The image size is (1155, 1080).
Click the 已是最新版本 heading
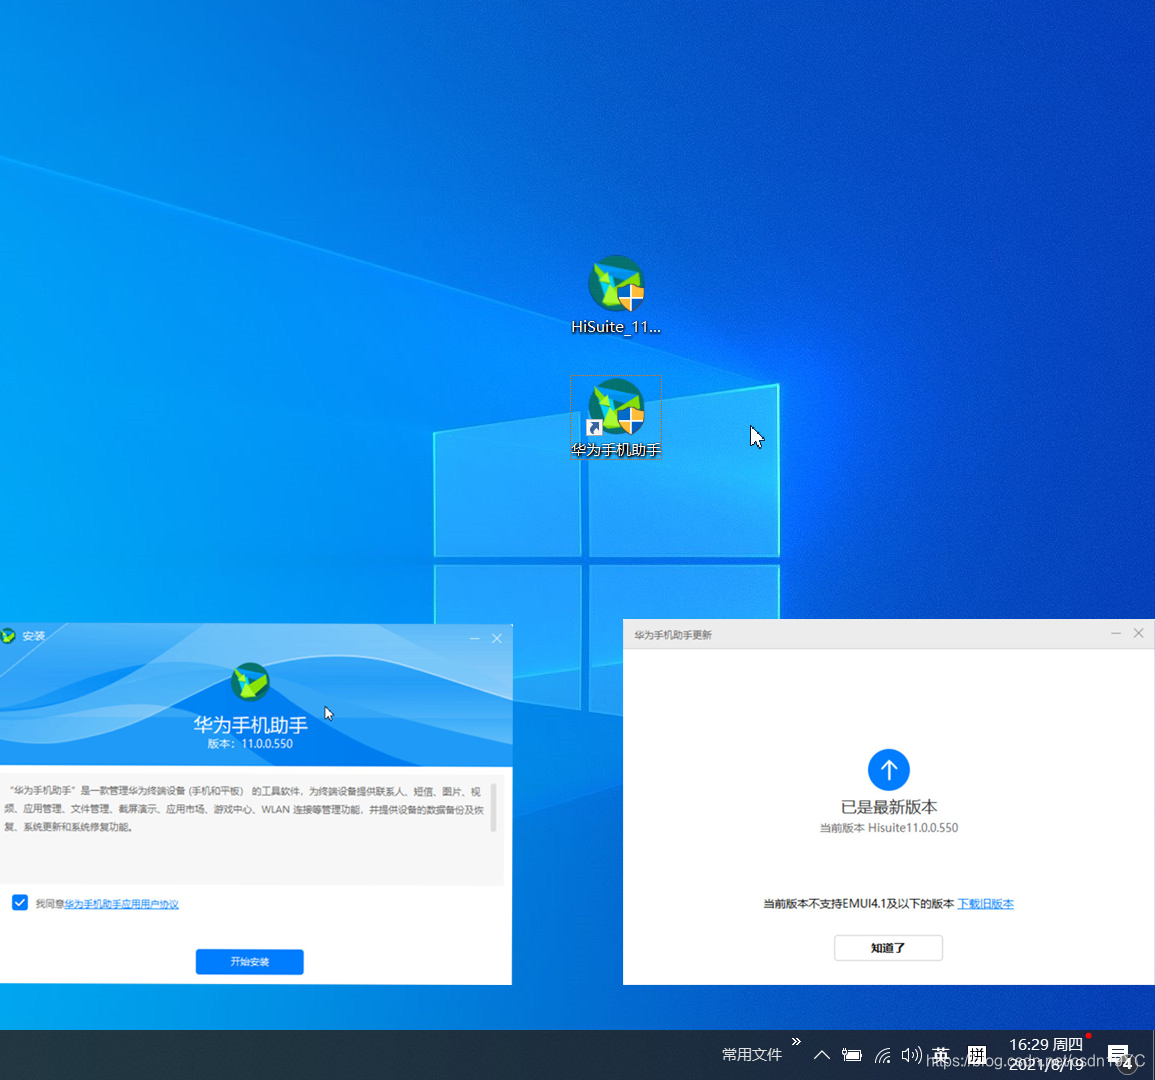(889, 807)
